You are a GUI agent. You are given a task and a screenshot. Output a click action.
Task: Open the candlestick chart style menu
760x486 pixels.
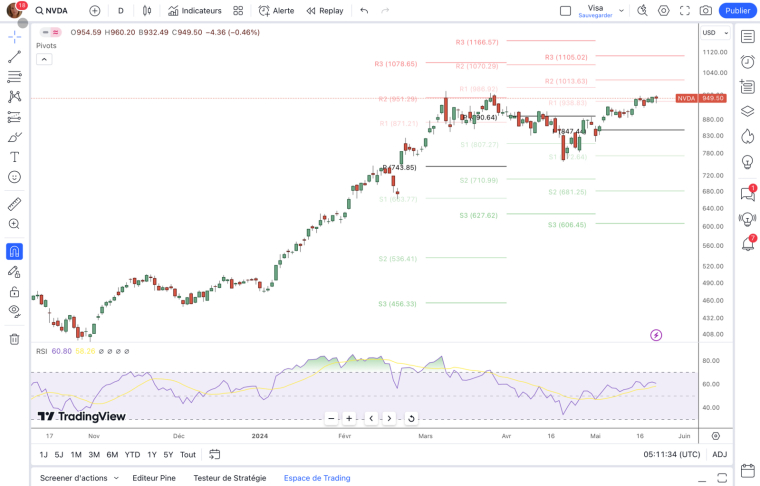click(x=147, y=11)
